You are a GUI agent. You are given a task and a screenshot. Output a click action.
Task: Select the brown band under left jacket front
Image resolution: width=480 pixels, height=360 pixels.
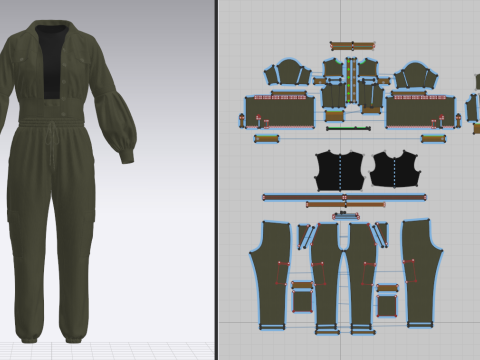[x=334, y=116]
